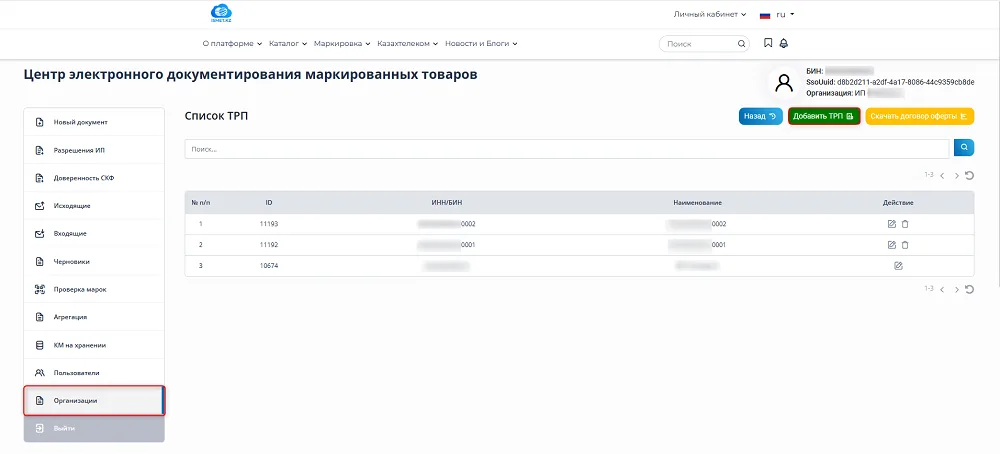
Task: Refresh the list using top reload icon
Action: coord(969,175)
